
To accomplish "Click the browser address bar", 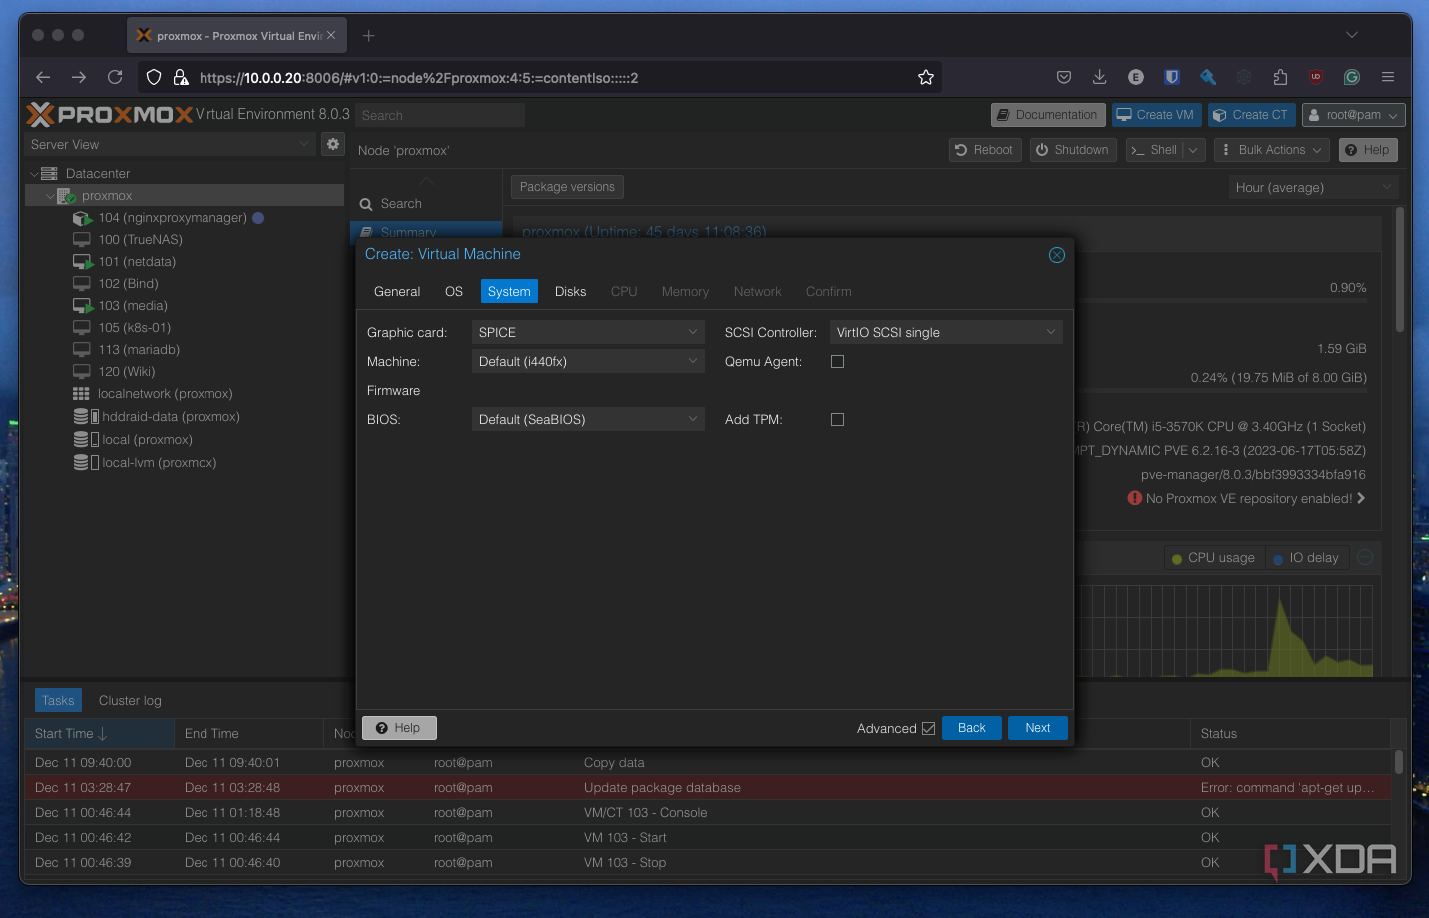I will (540, 77).
